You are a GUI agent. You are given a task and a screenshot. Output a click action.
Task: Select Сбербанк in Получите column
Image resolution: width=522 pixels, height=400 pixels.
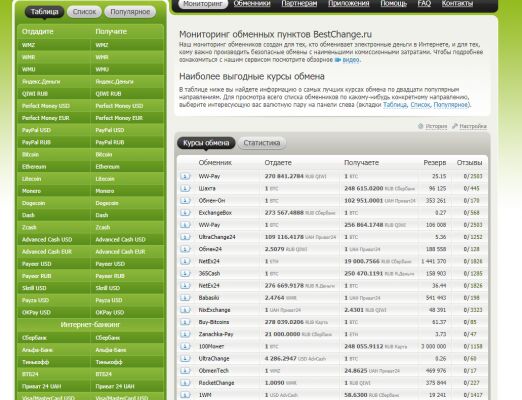[127, 338]
